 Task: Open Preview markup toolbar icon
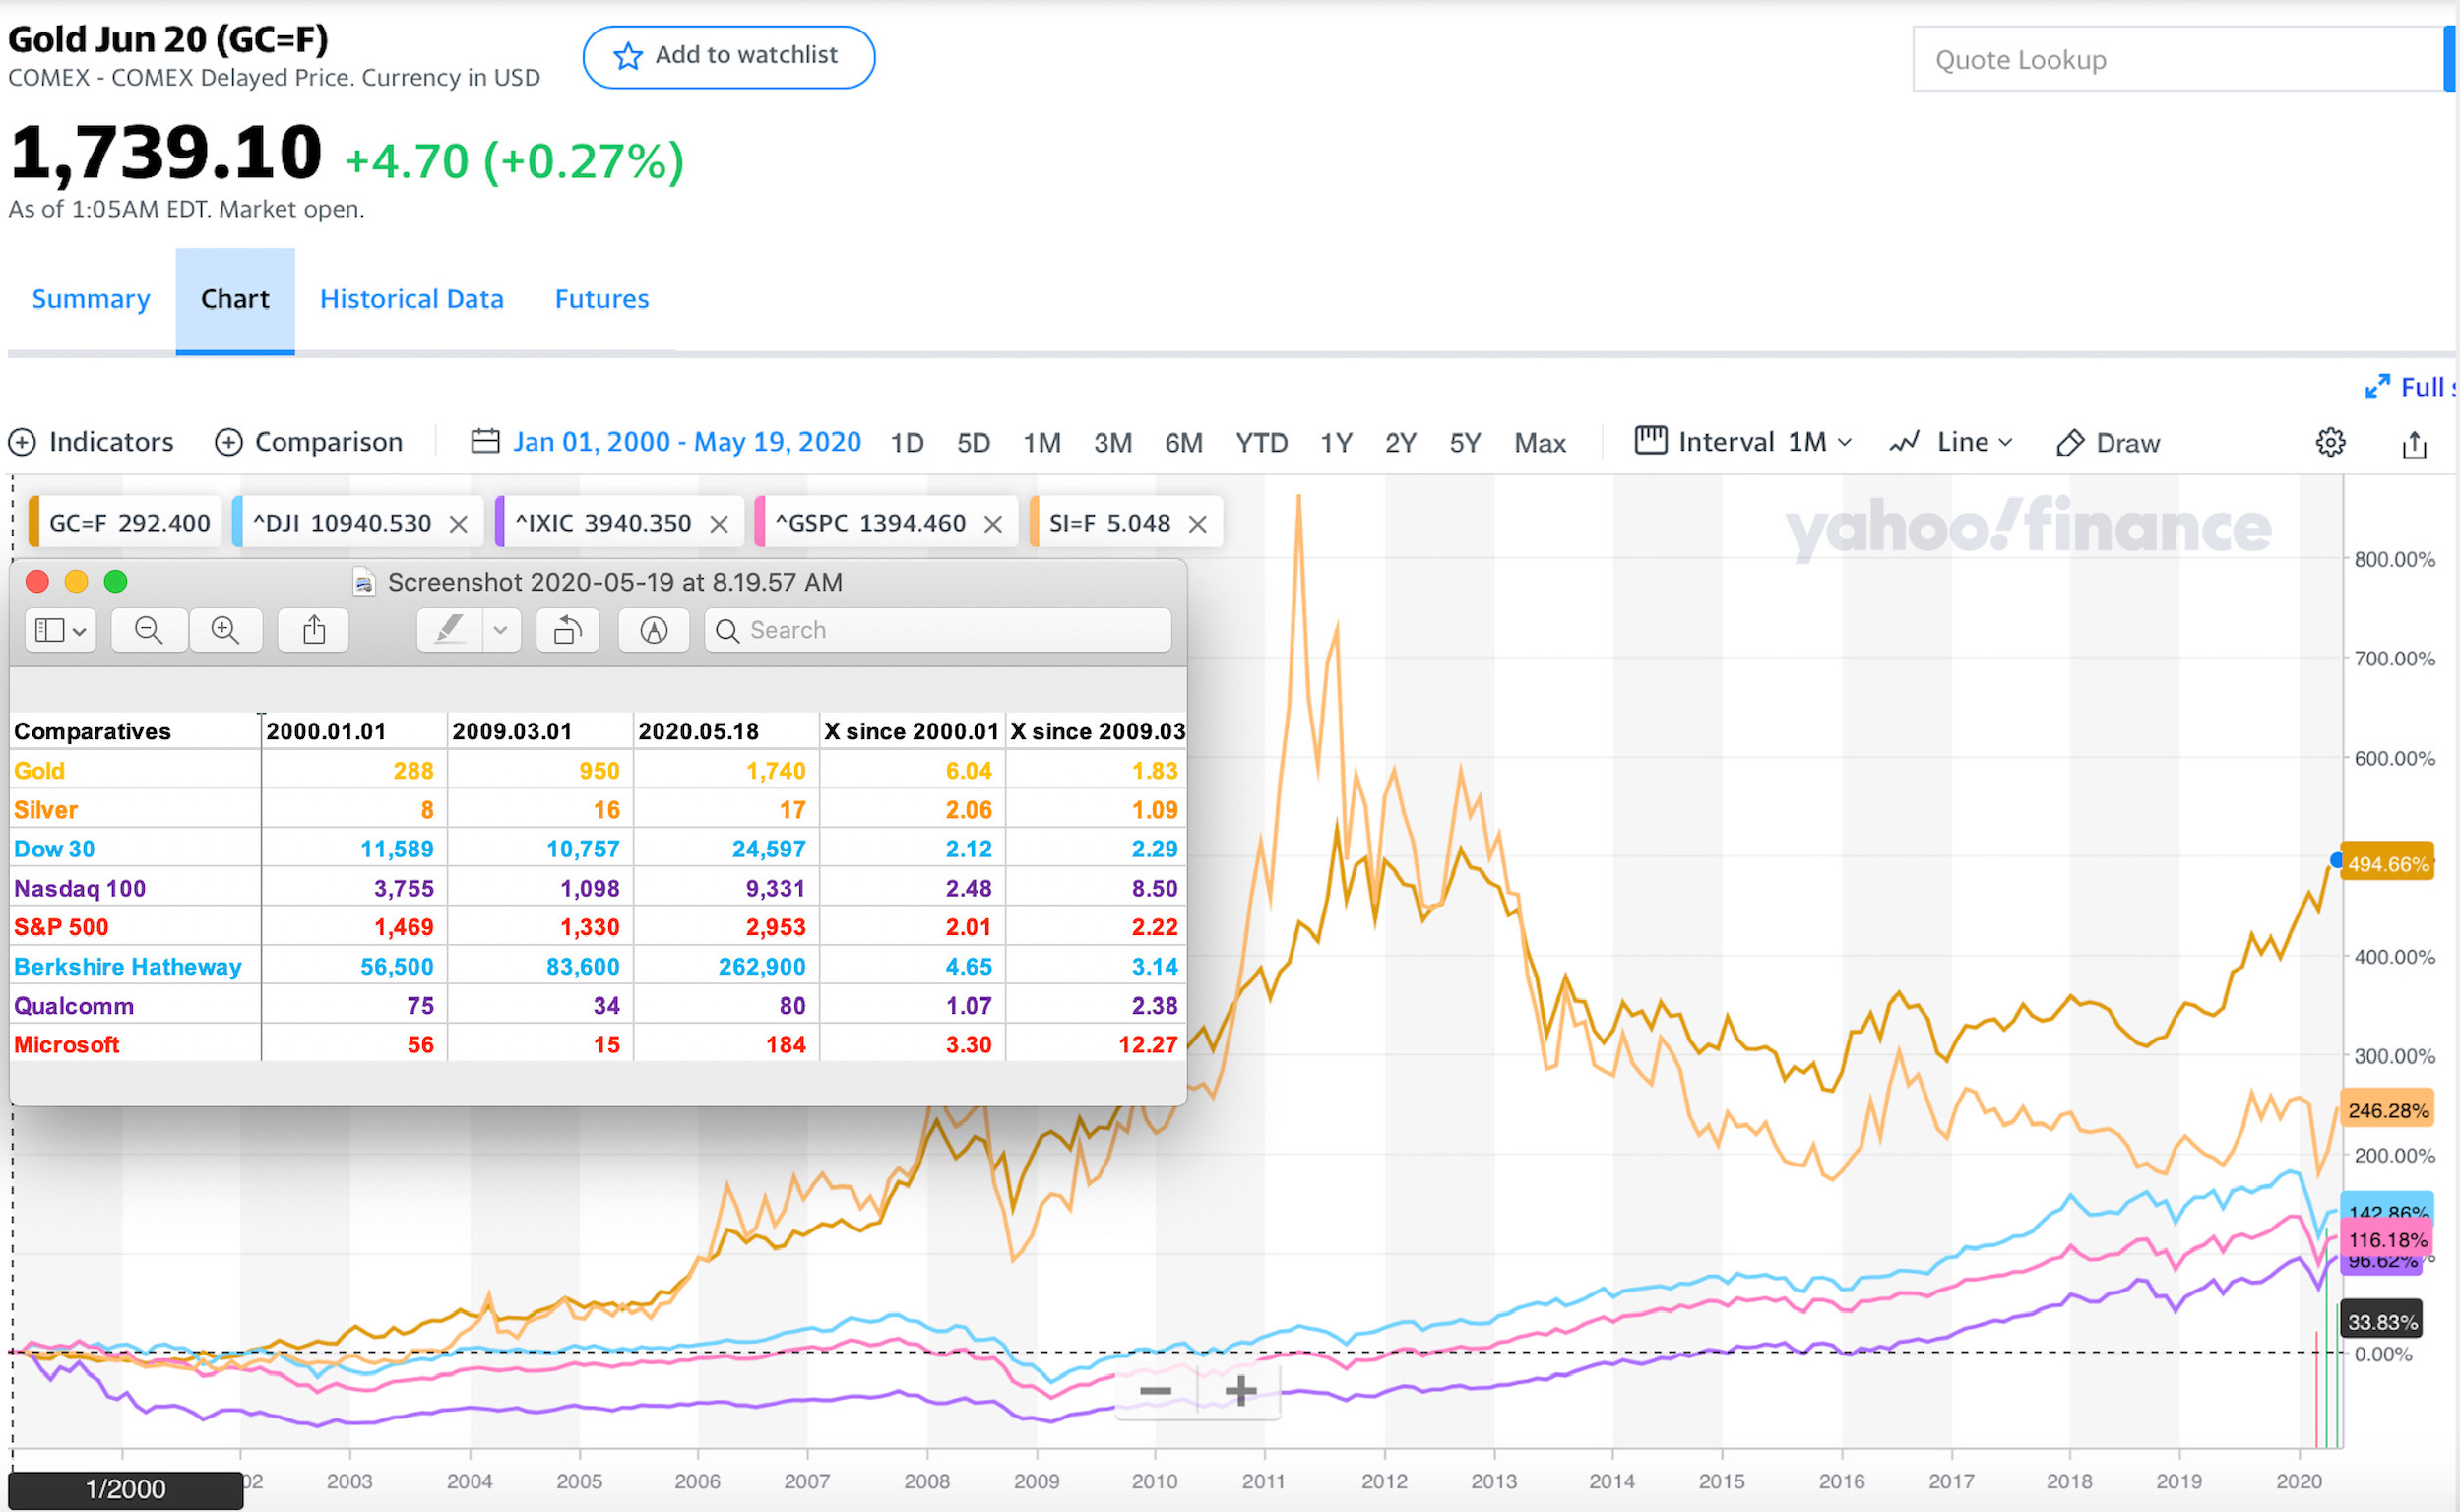(x=653, y=630)
